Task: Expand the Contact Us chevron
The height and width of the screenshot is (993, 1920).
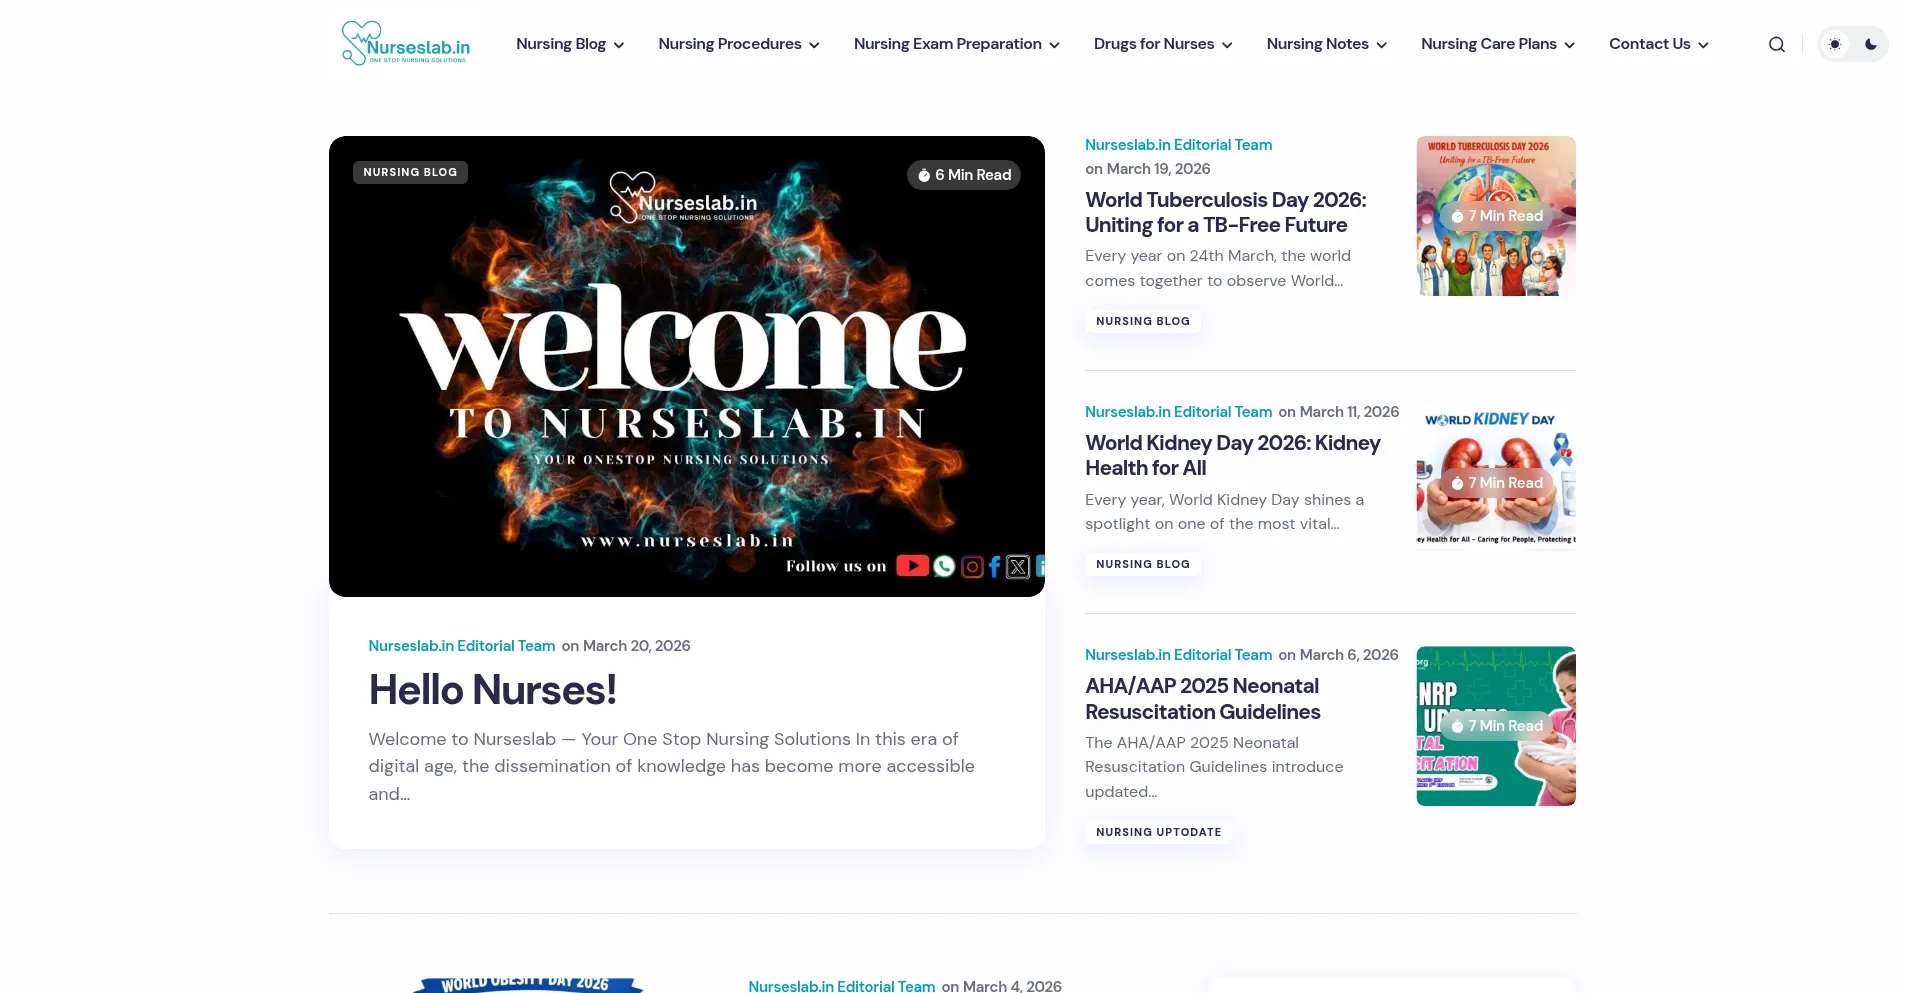Action: click(1703, 45)
